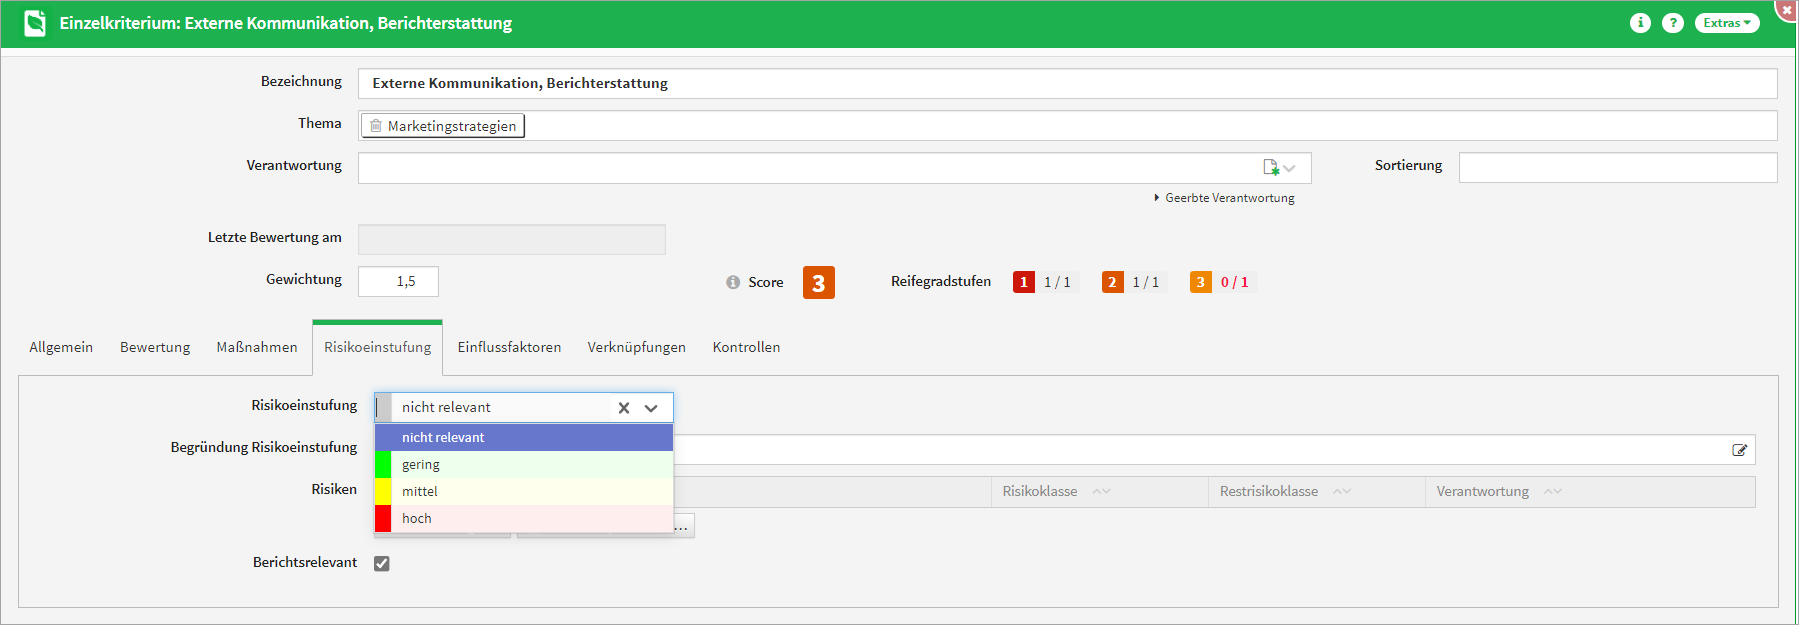Choose 'hoch' from the risk list
This screenshot has height=625, width=1799.
pyautogui.click(x=417, y=518)
